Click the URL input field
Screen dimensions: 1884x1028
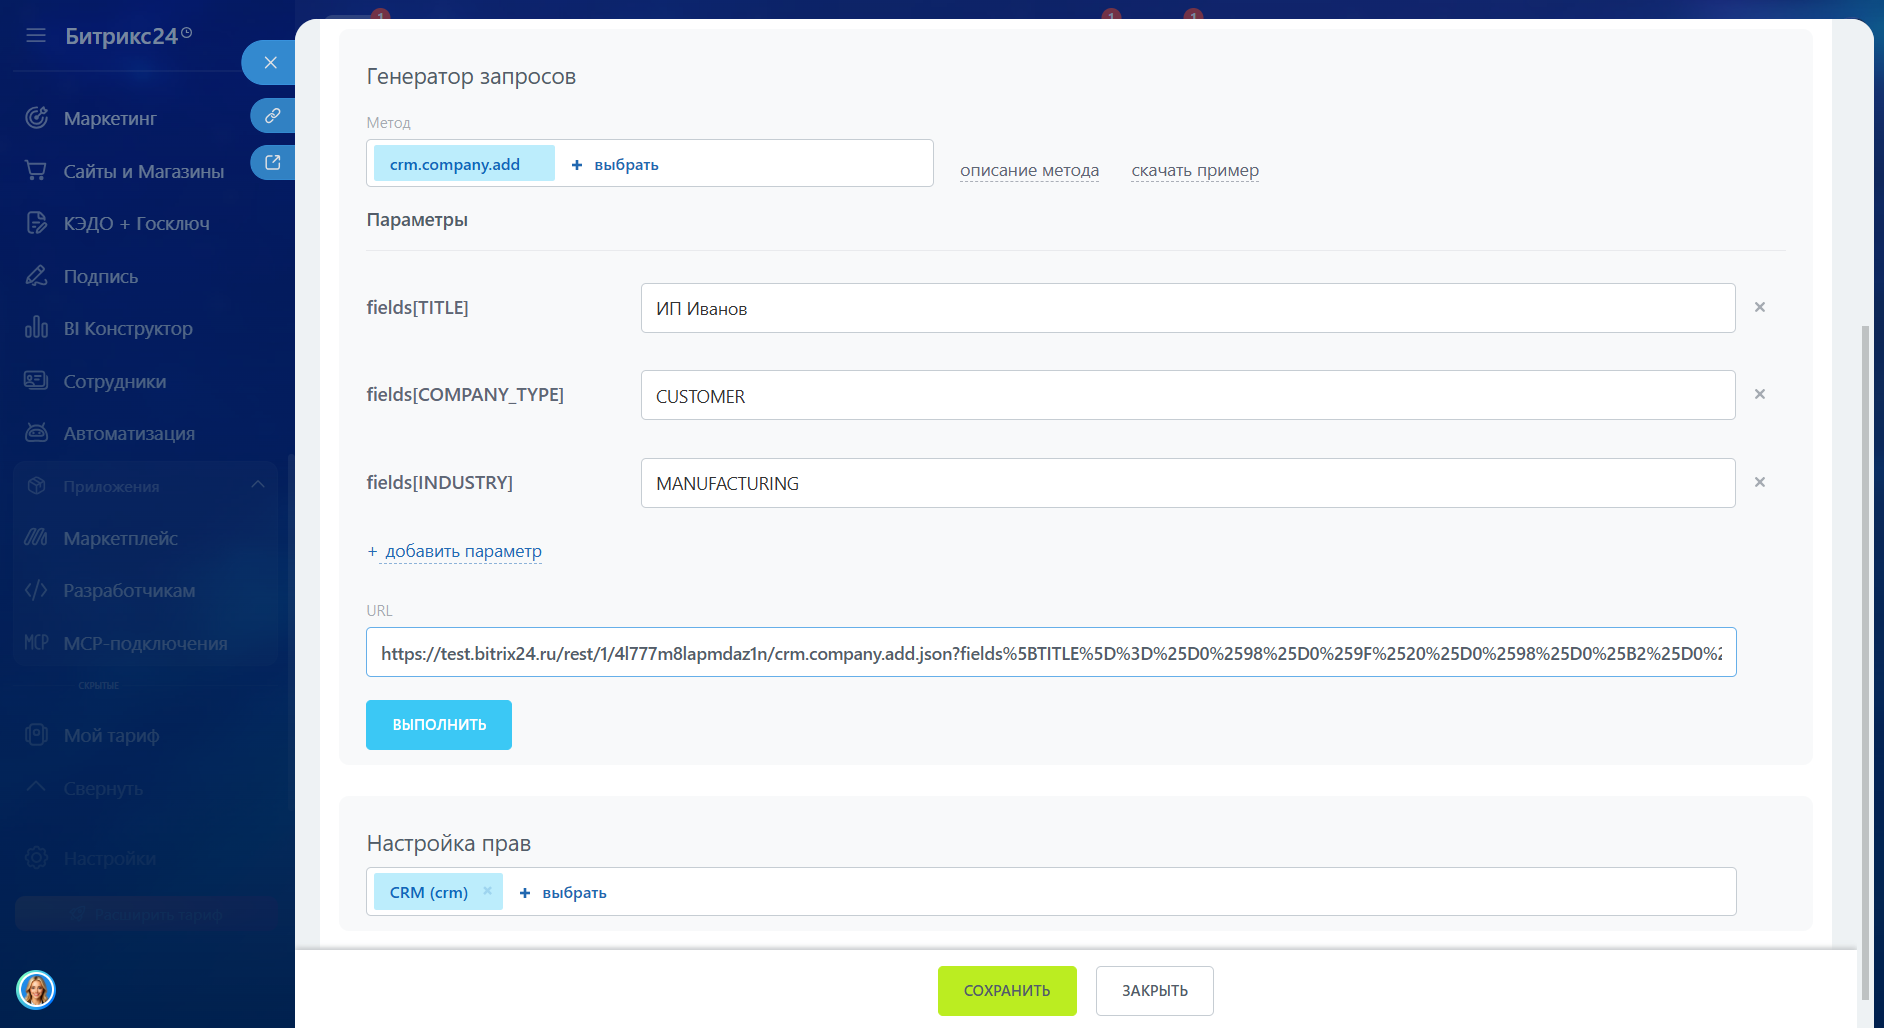1050,653
